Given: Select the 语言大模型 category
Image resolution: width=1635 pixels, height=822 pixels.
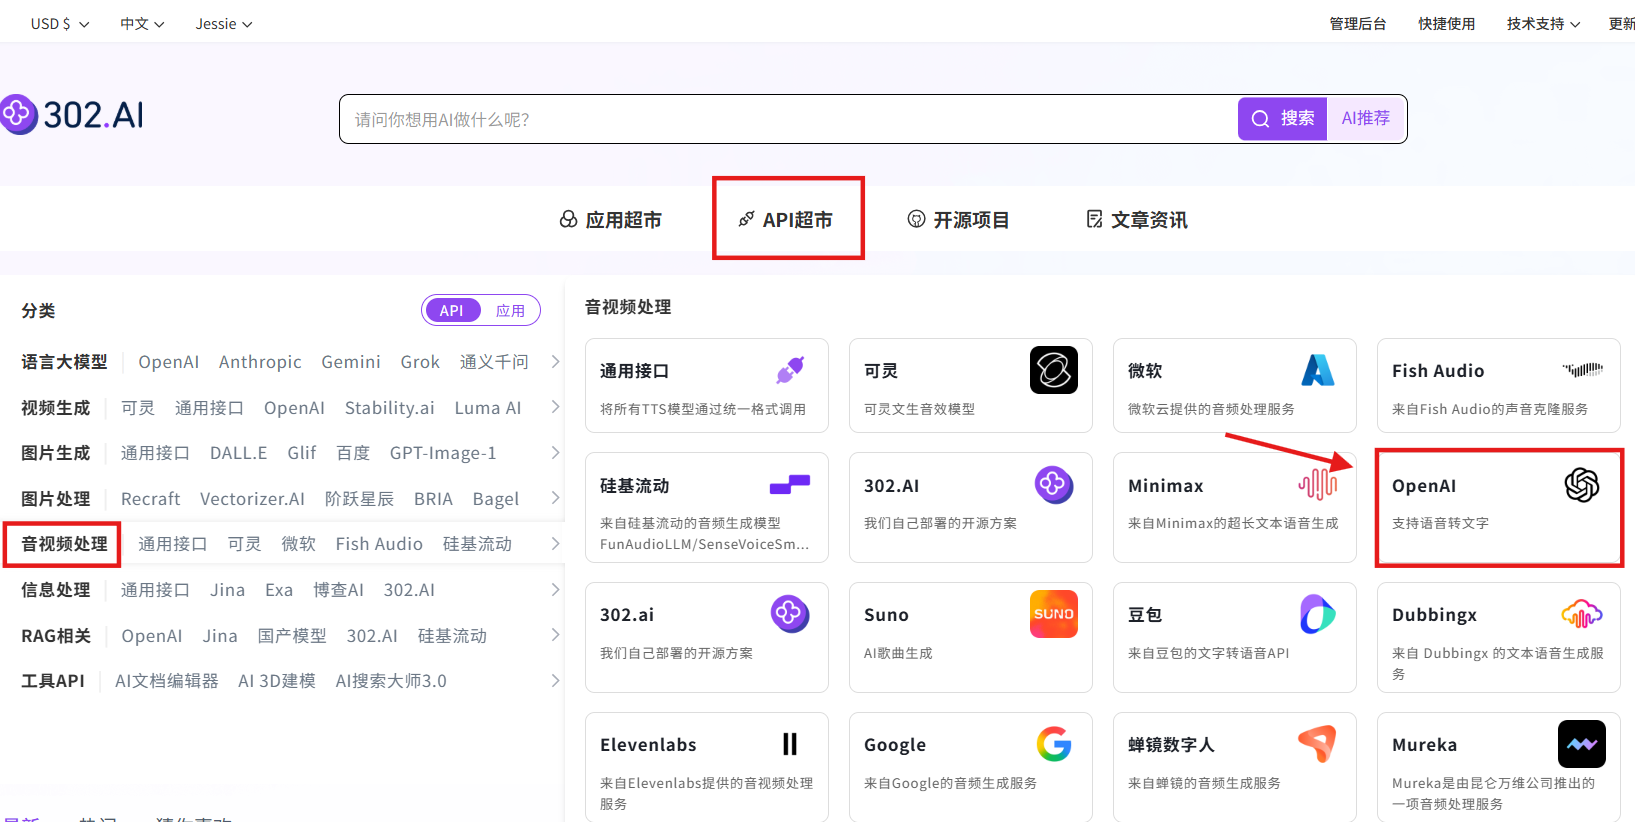Looking at the screenshot, I should (x=64, y=362).
